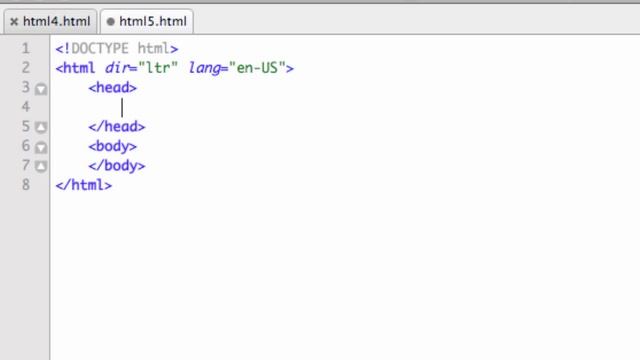Click the lang attribute name on line 2
The width and height of the screenshot is (640, 360).
click(x=204, y=68)
